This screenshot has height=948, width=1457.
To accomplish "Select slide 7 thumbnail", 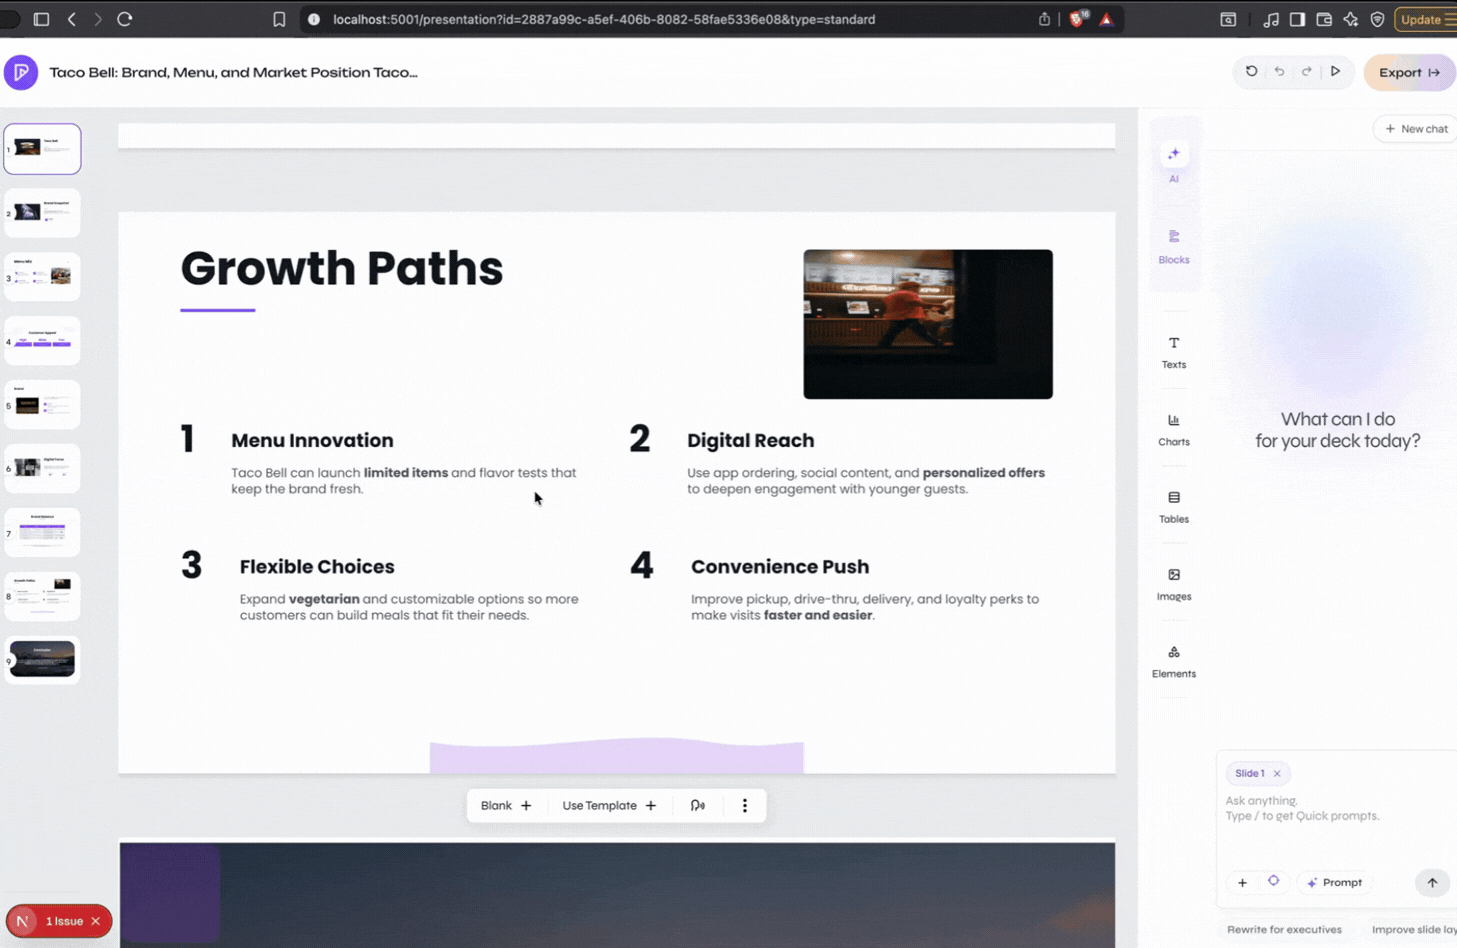I will (x=43, y=533).
